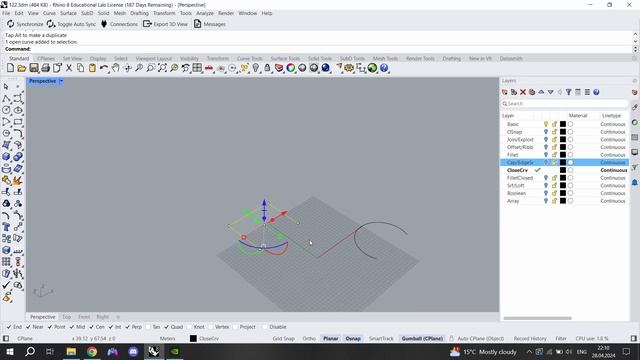The height and width of the screenshot is (360, 640).
Task: Open the Curve menu
Action: point(49,13)
